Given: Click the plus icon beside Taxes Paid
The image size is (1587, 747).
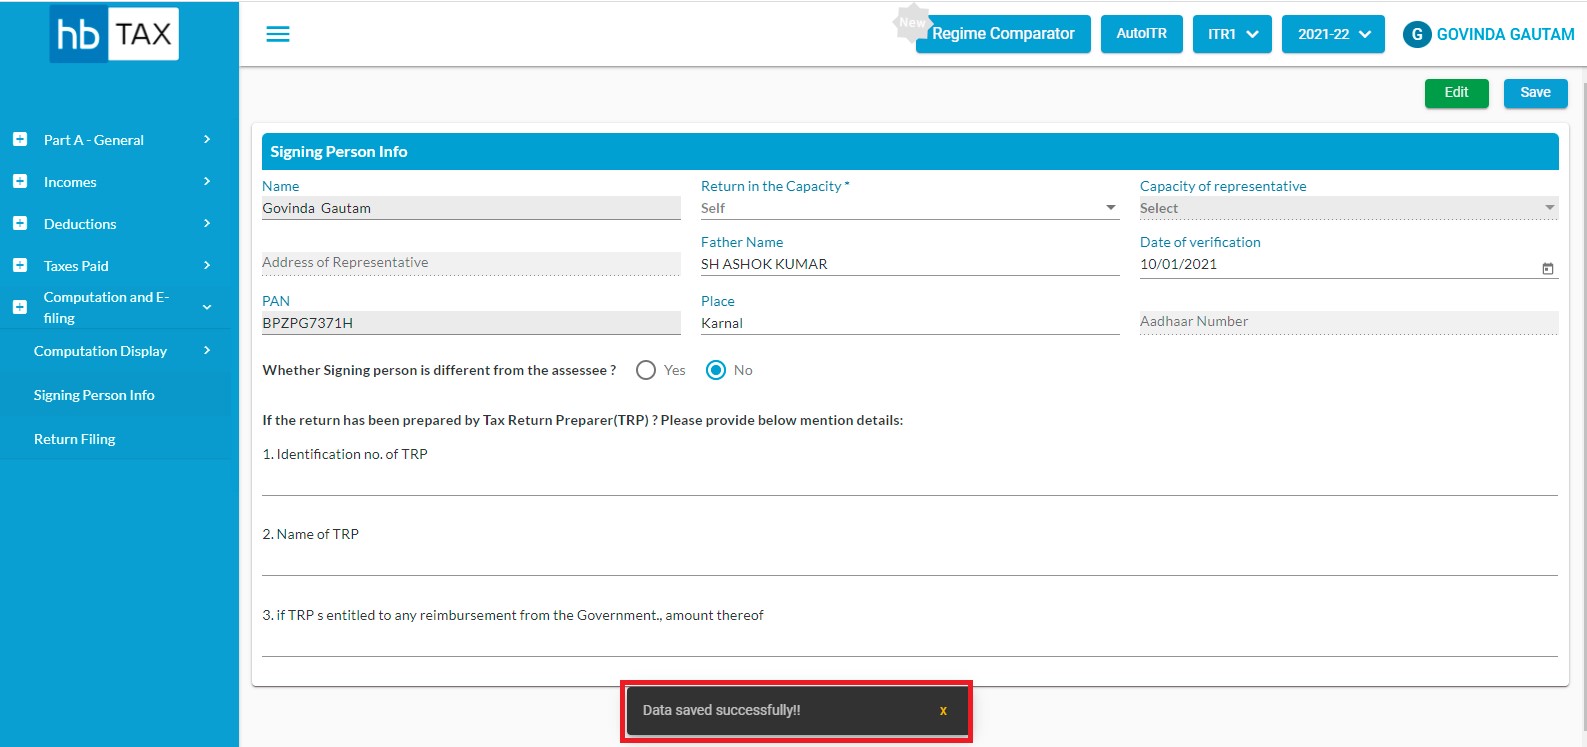Looking at the screenshot, I should click(x=20, y=266).
